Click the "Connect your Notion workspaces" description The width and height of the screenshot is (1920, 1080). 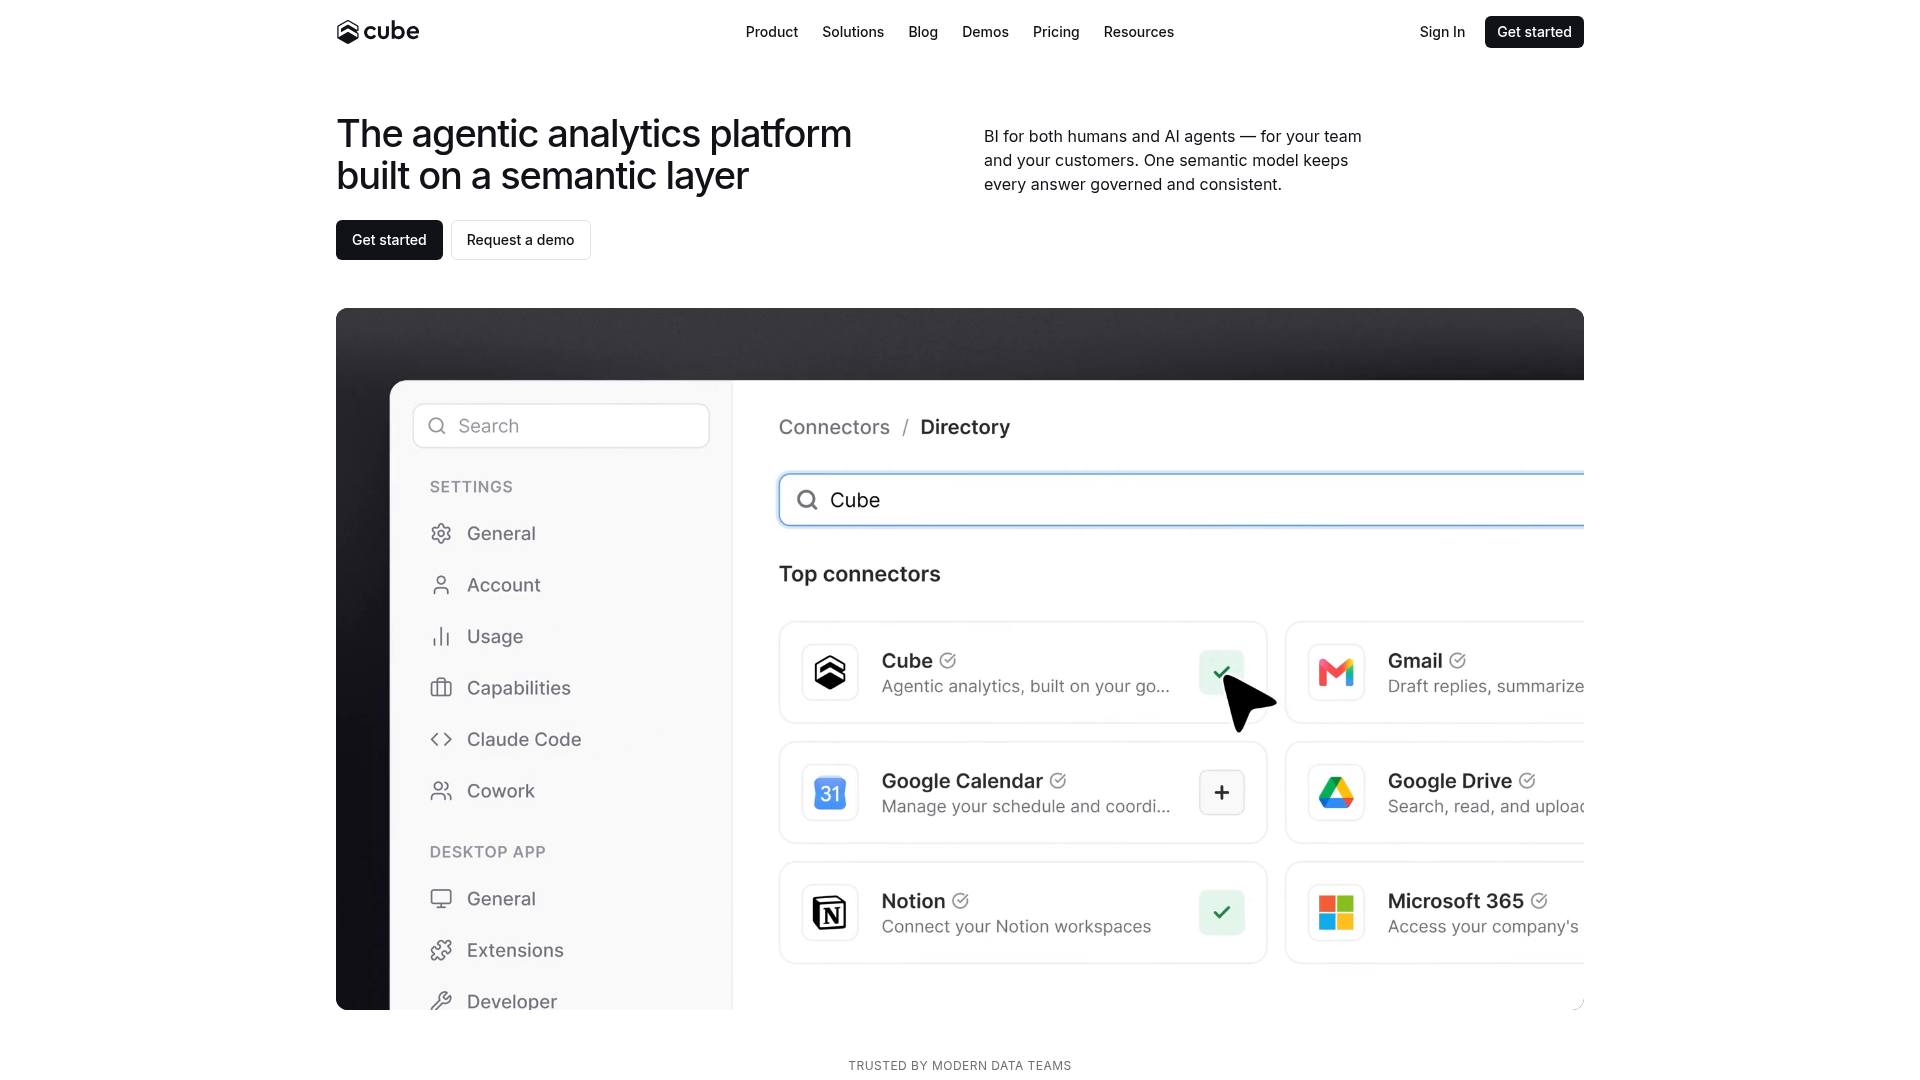(1016, 927)
